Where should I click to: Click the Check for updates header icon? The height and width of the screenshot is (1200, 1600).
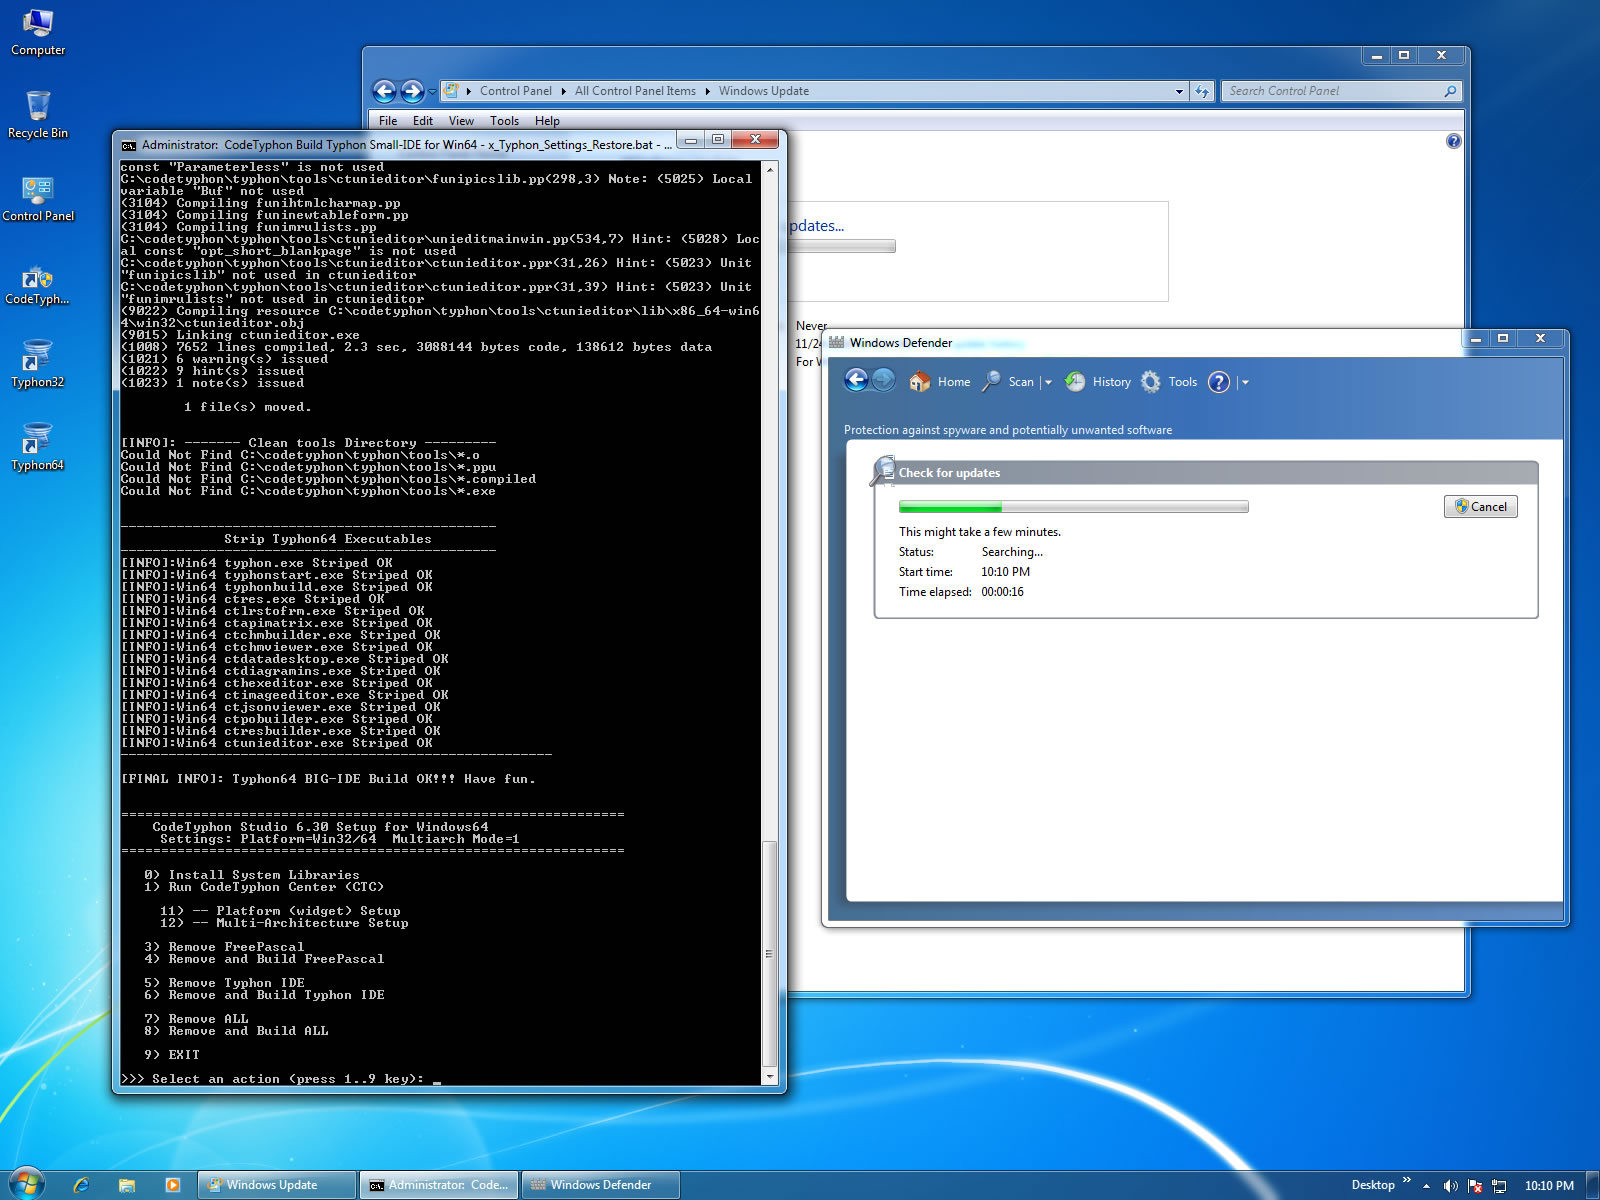[882, 471]
